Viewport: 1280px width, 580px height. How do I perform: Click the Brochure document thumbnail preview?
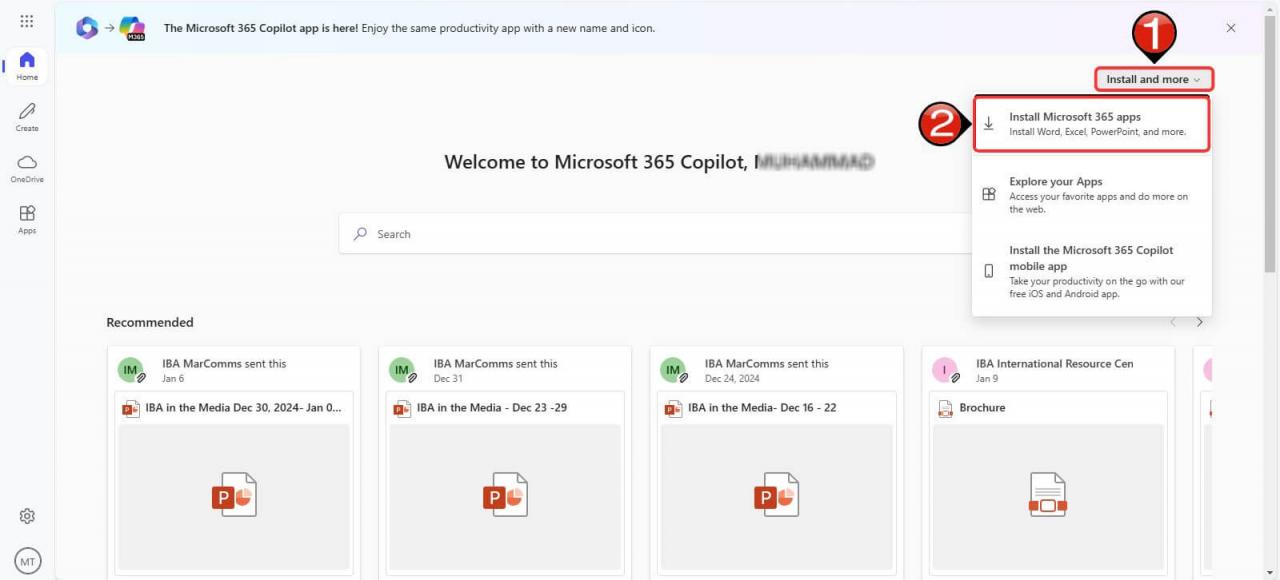click(1047, 496)
